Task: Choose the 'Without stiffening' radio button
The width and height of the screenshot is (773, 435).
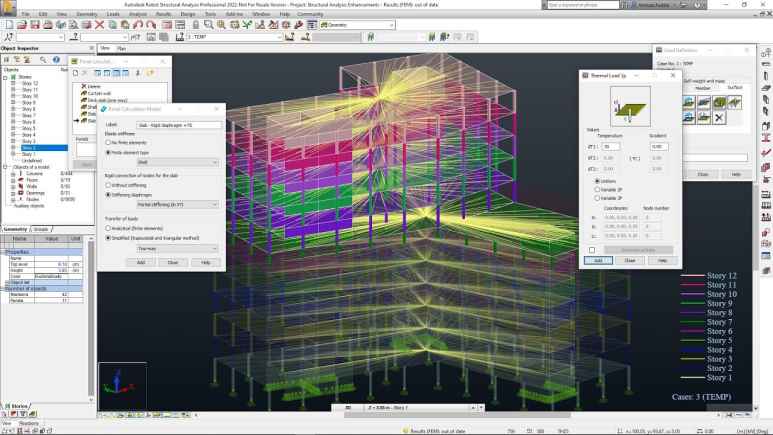Action: [x=108, y=185]
